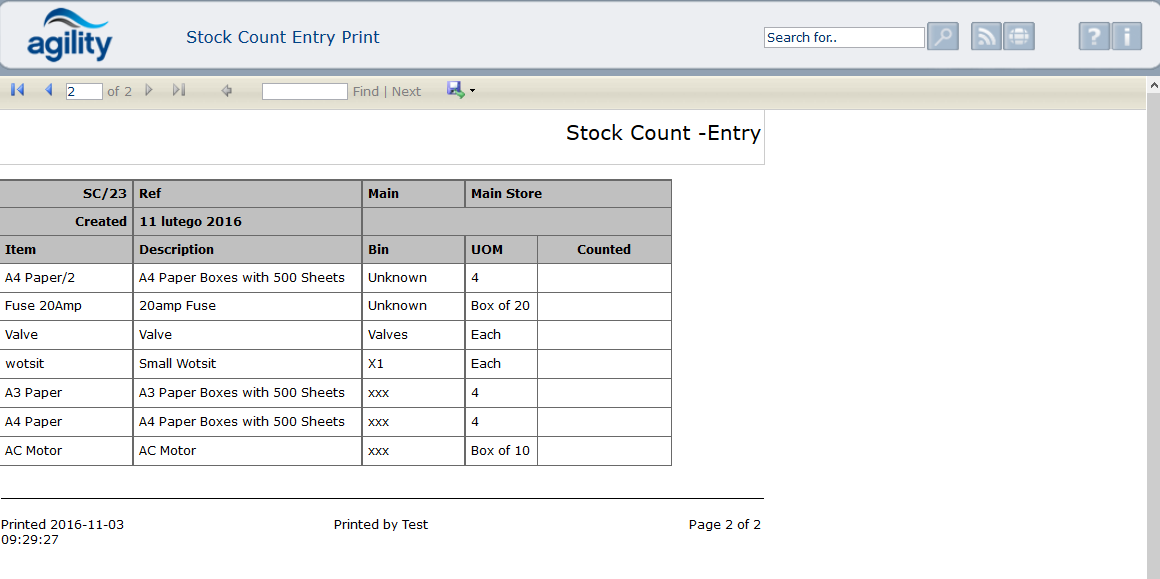1160x579 pixels.
Task: Click the Next link in toolbar
Action: pyautogui.click(x=406, y=91)
